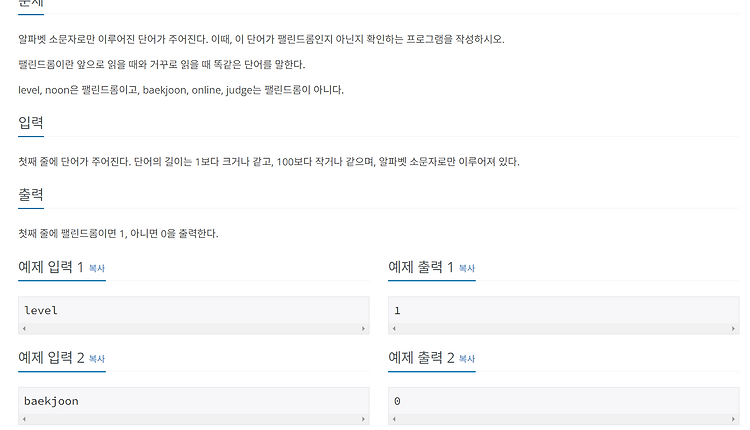Click right scroll arrow under 'baekjoon' box
This screenshot has width=750, height=430.
[x=363, y=419]
